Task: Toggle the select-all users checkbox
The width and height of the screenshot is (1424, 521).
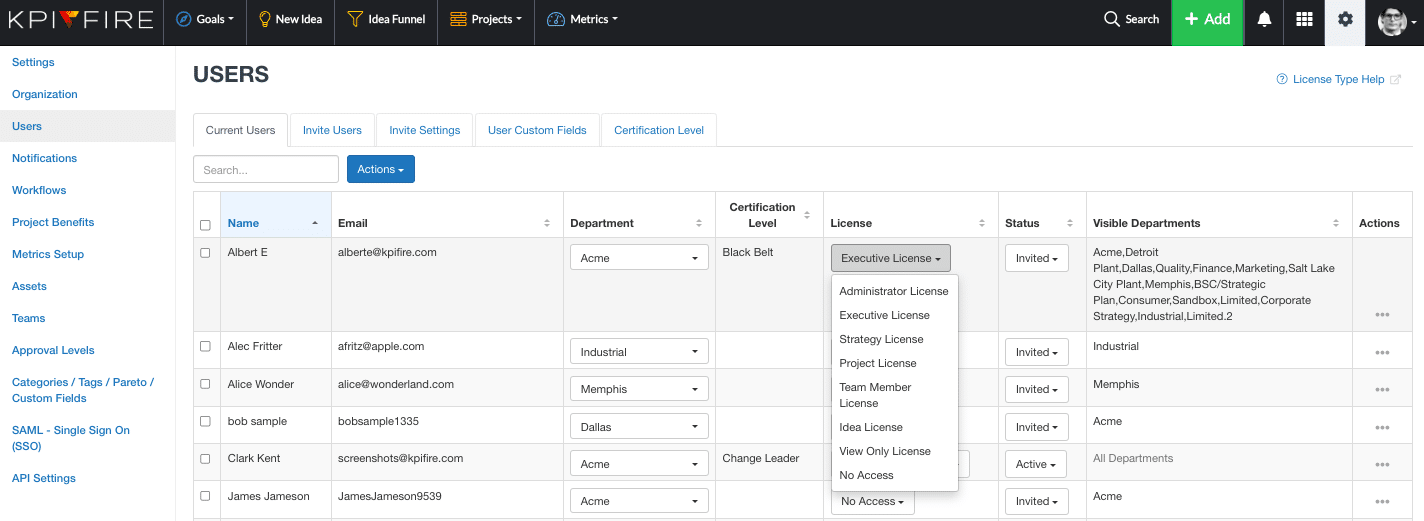Action: 205,225
